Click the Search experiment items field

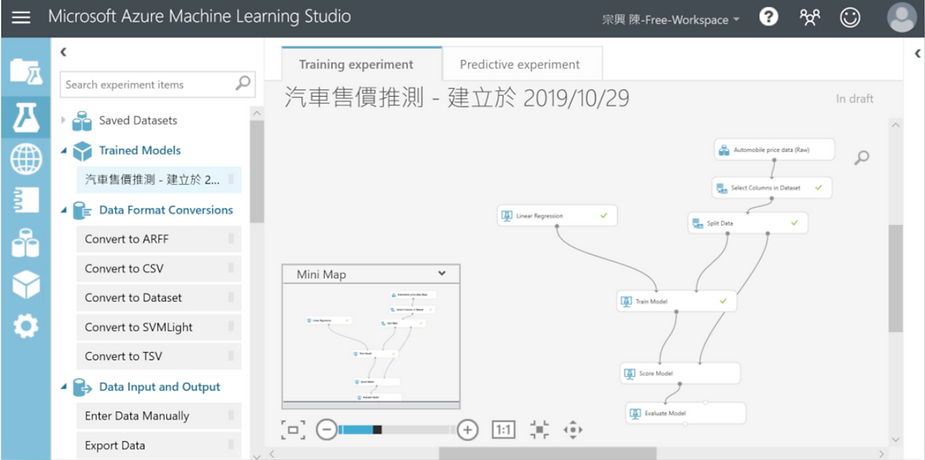(x=158, y=84)
